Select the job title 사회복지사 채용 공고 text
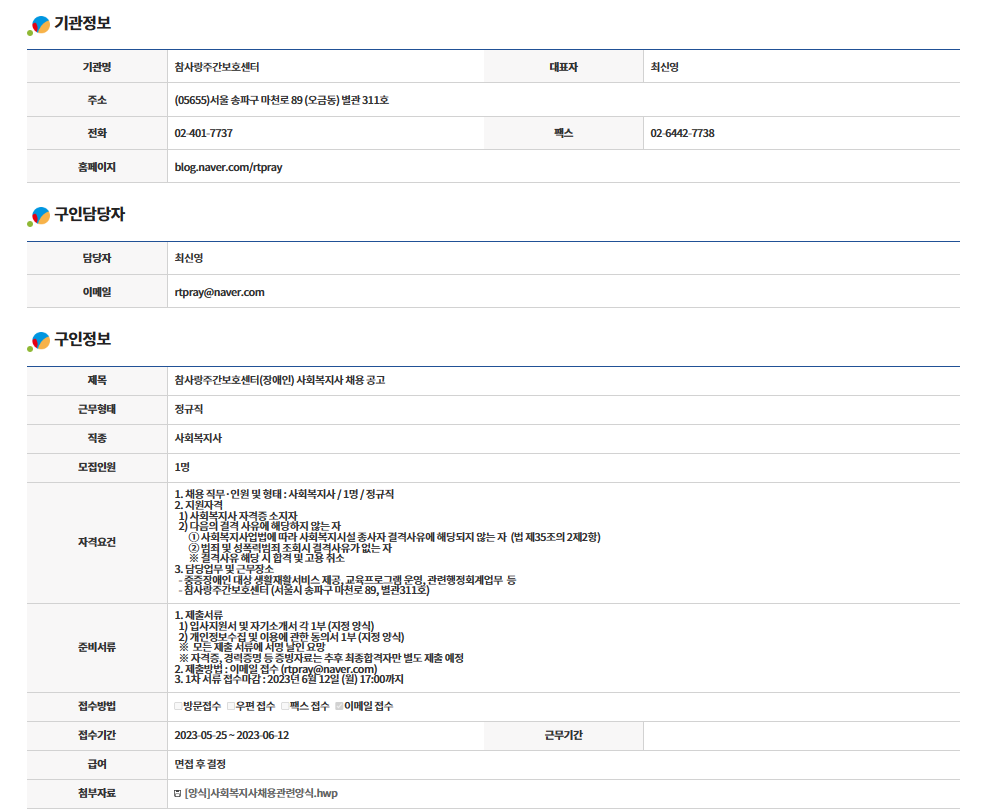Image resolution: width=1002 pixels, height=810 pixels. pos(279,381)
